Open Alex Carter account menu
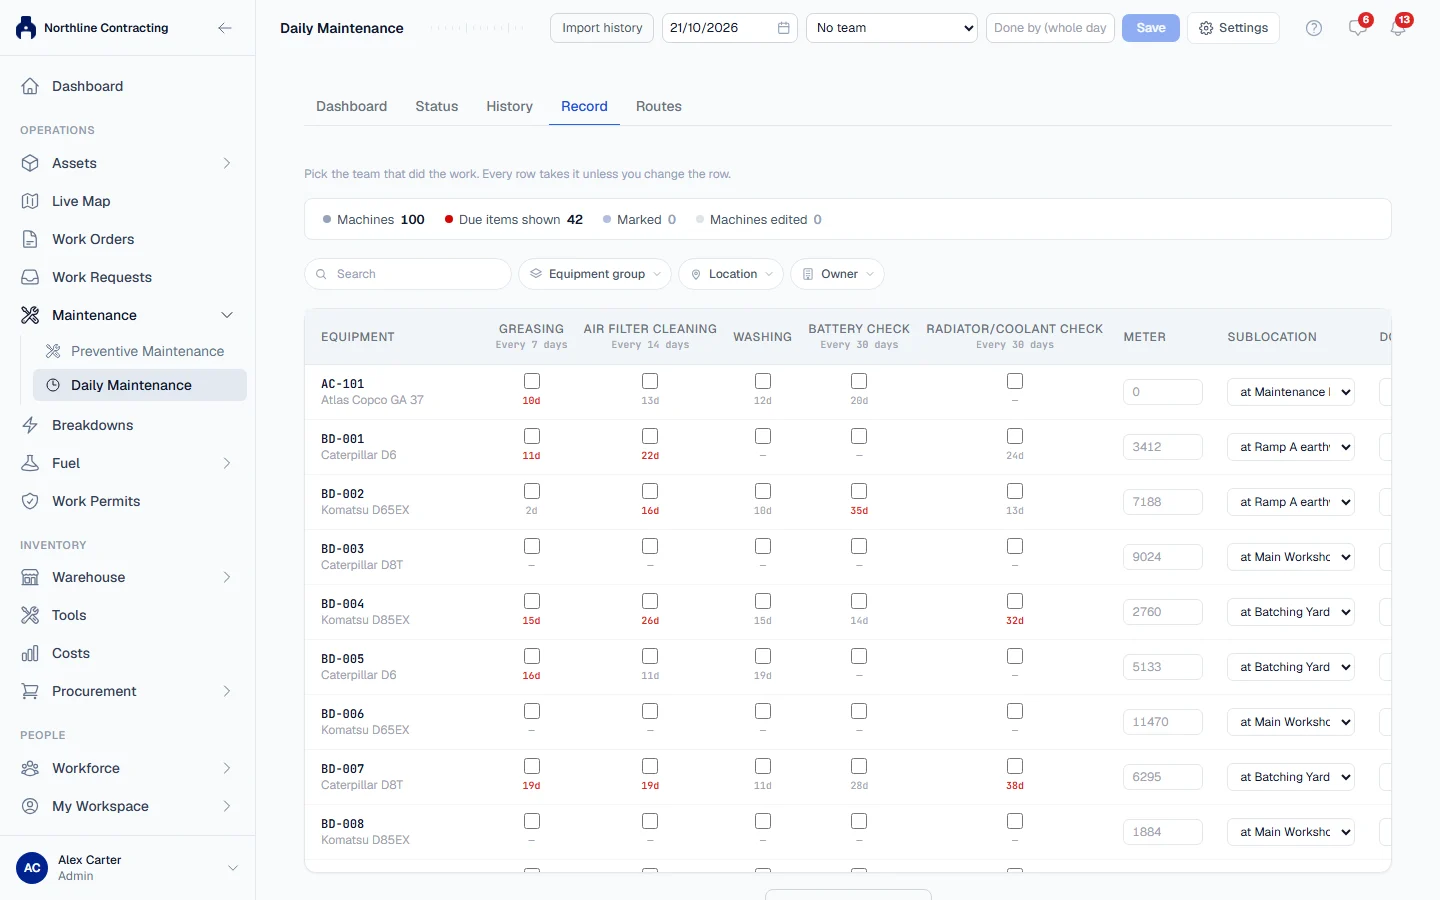1440x900 pixels. click(x=128, y=868)
